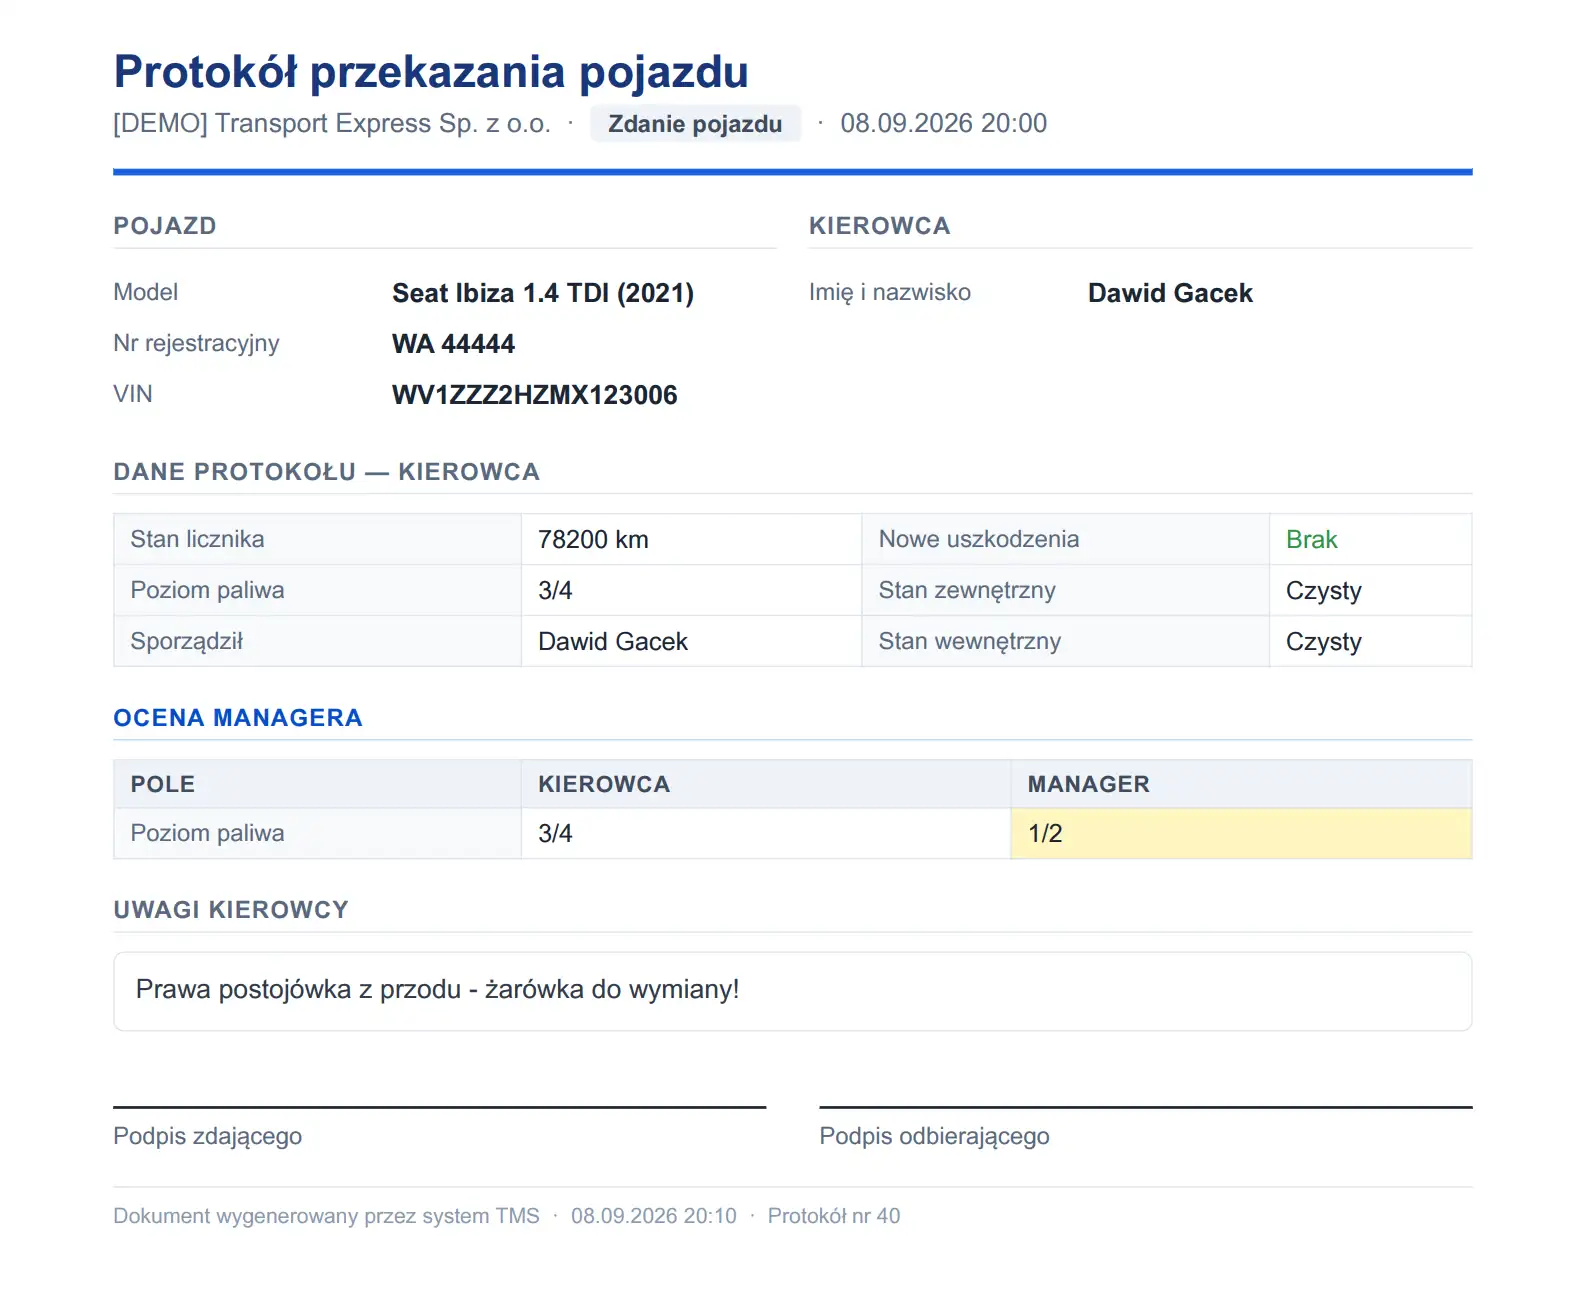
Task: Select the odometer value '78200 km'
Action: pyautogui.click(x=593, y=540)
